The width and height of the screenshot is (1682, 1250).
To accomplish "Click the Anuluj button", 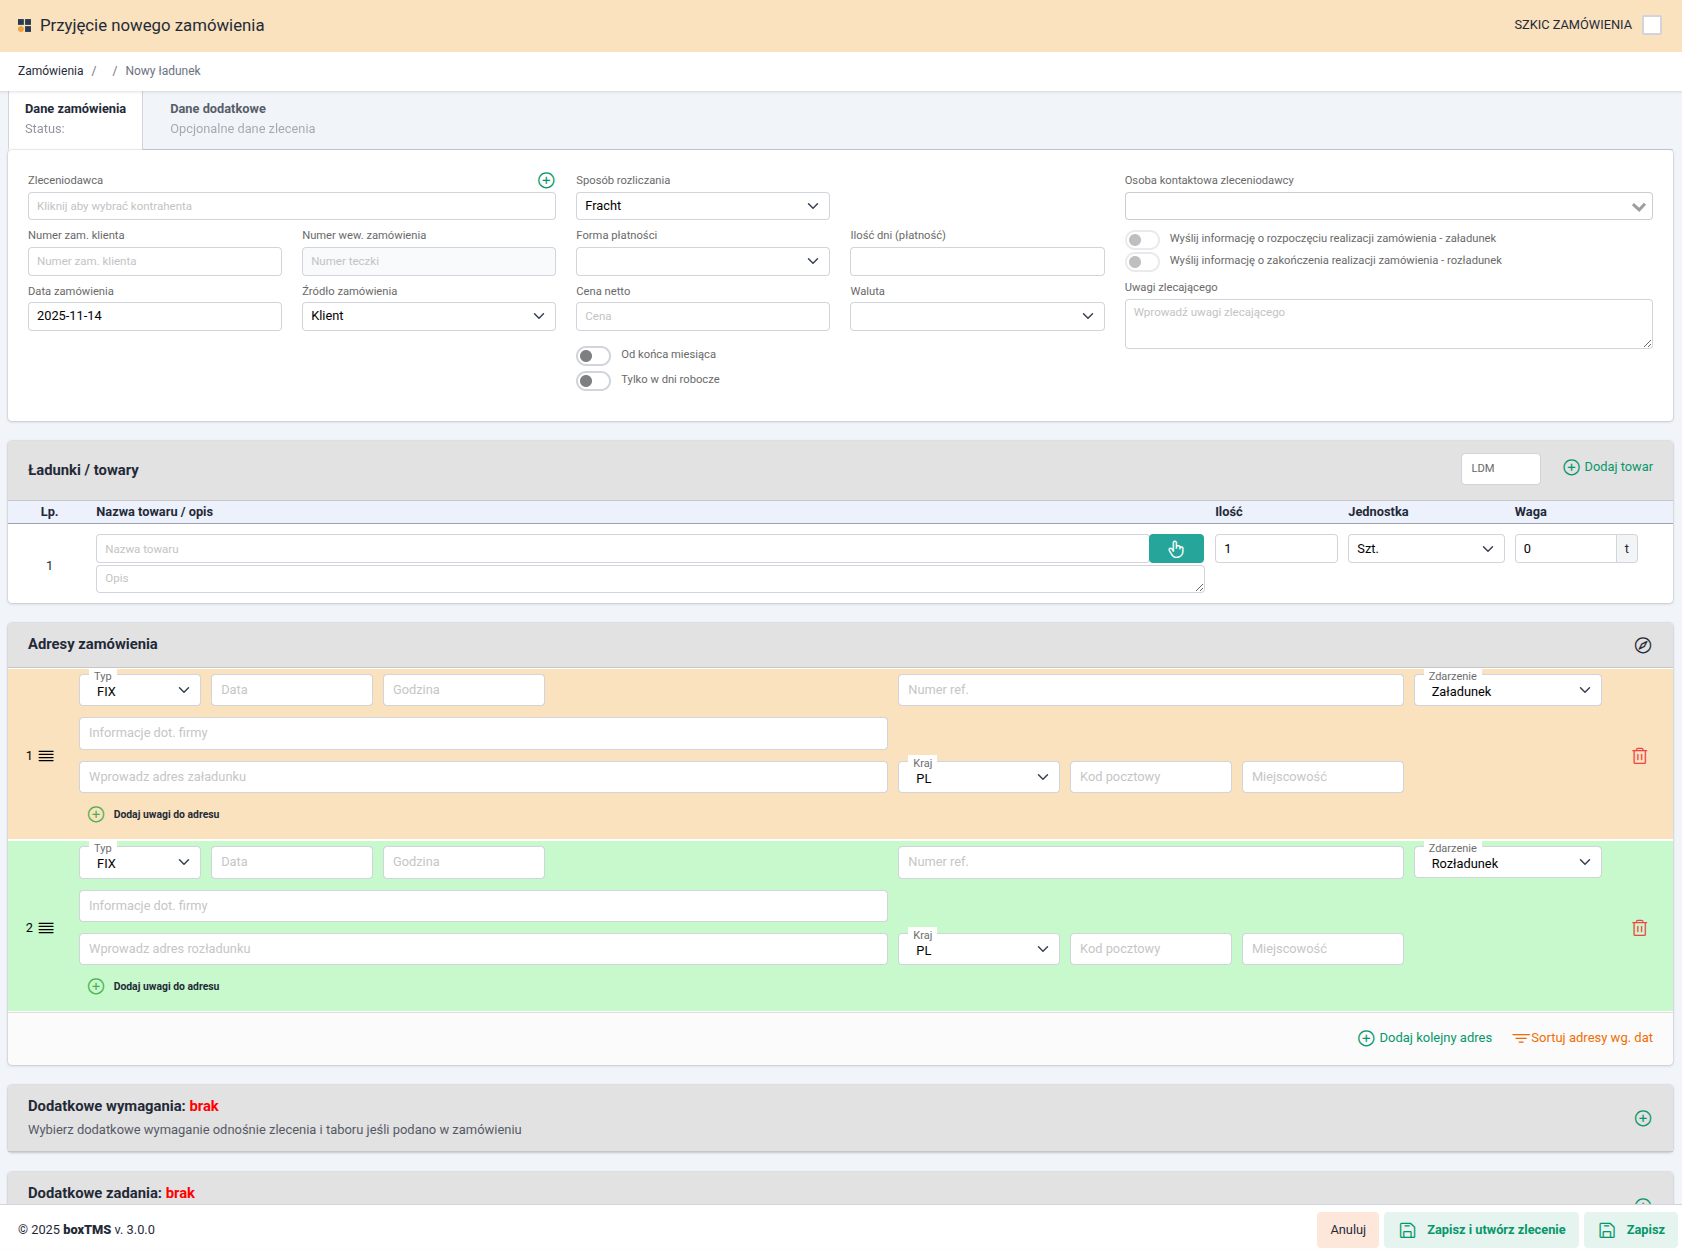I will click(1347, 1230).
